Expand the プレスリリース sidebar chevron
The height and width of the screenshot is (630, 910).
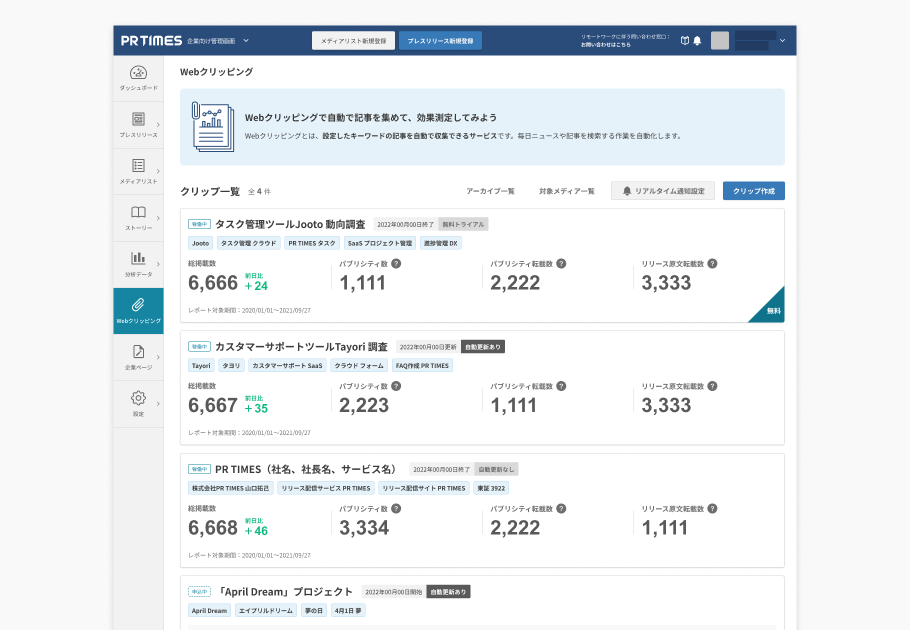pos(158,125)
